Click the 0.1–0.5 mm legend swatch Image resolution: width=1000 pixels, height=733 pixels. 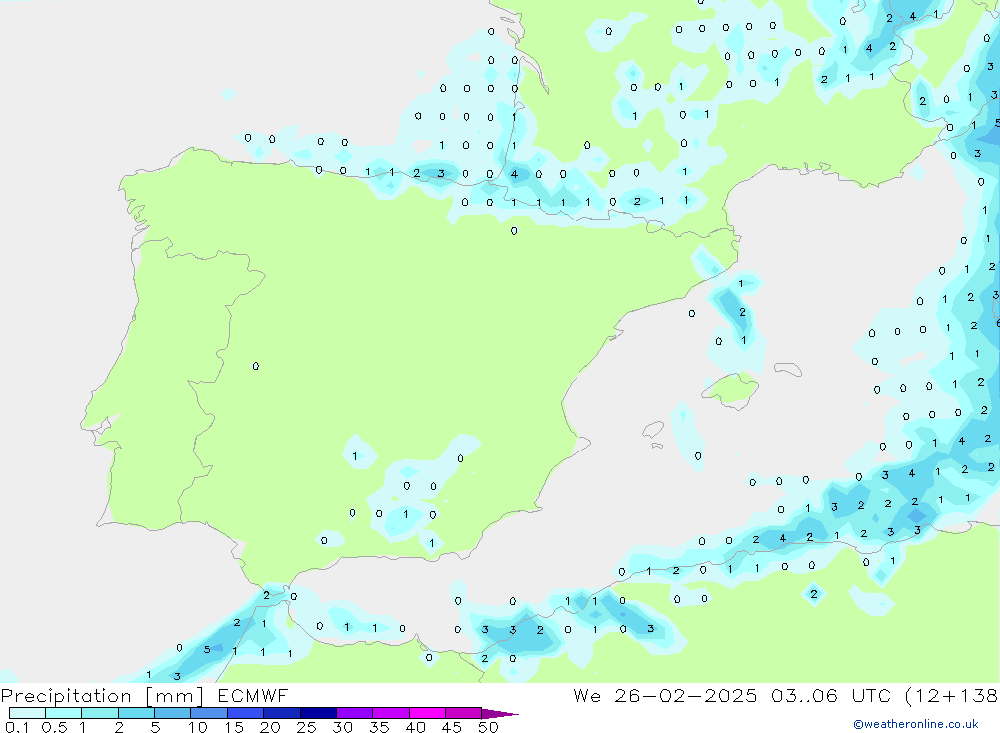point(27,713)
